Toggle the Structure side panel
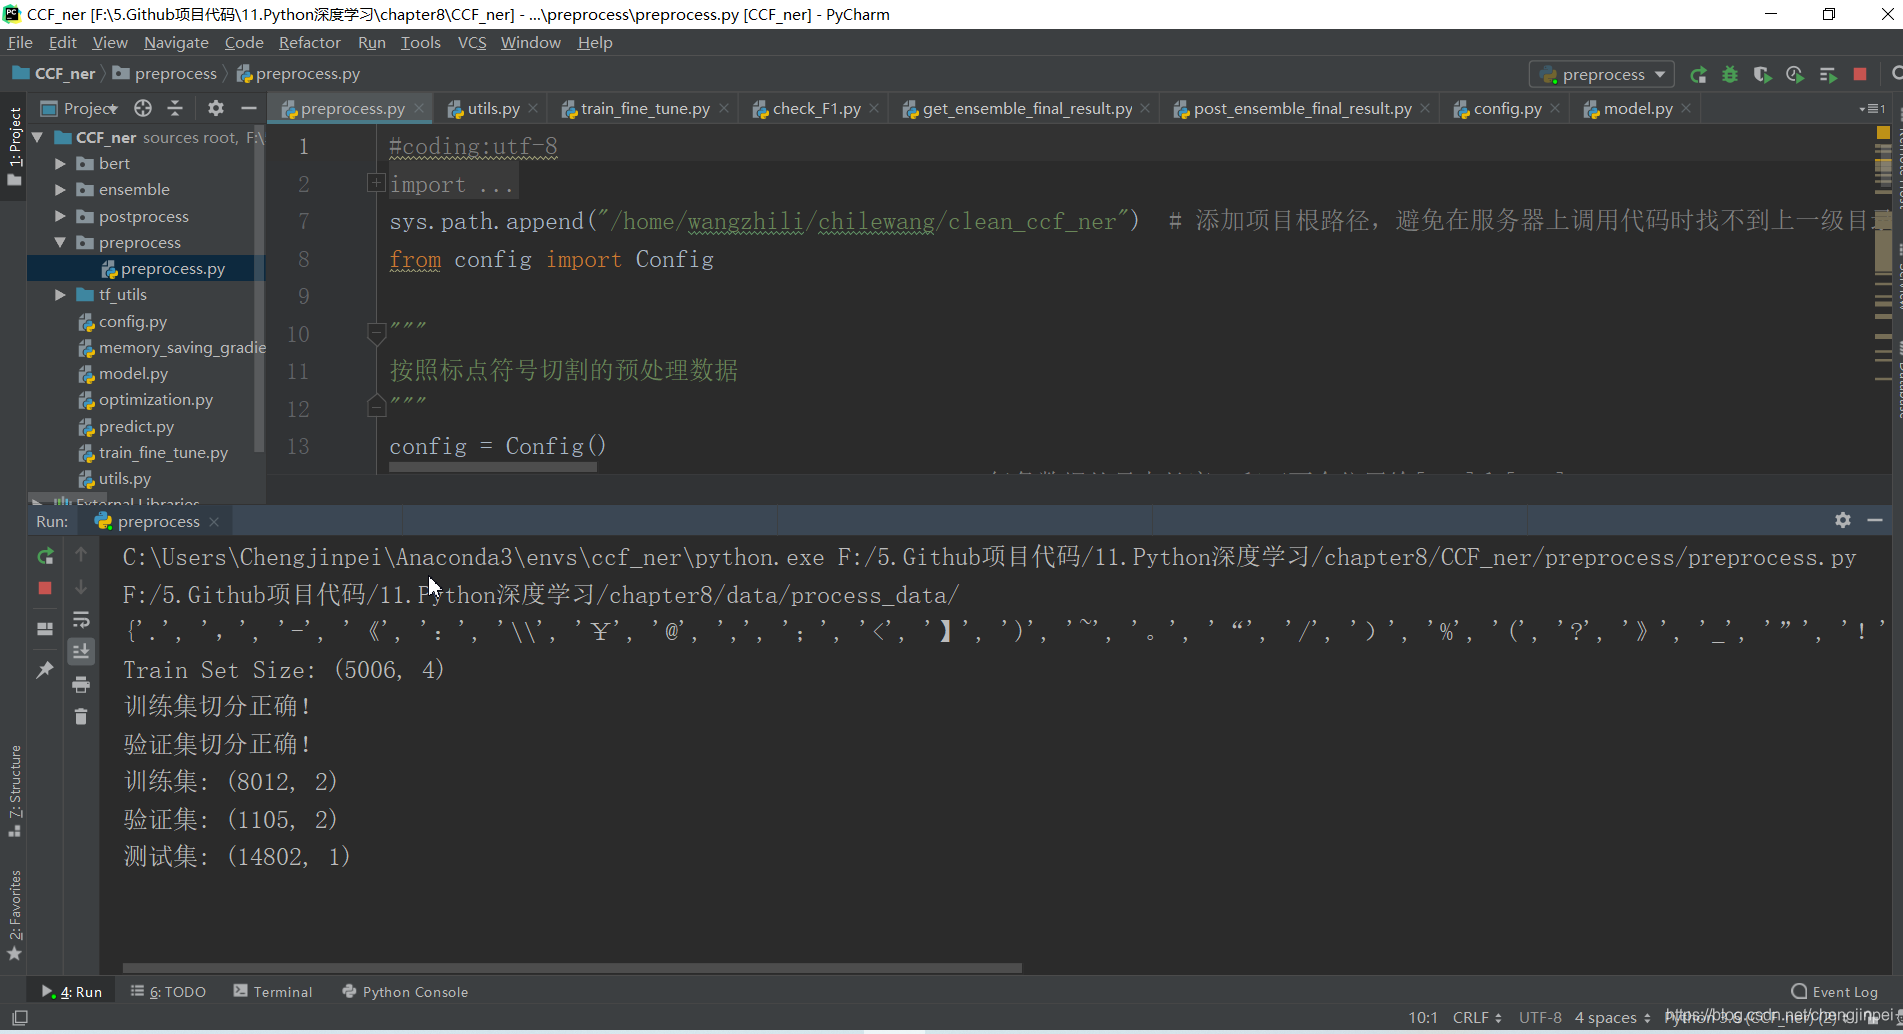 pyautogui.click(x=14, y=791)
